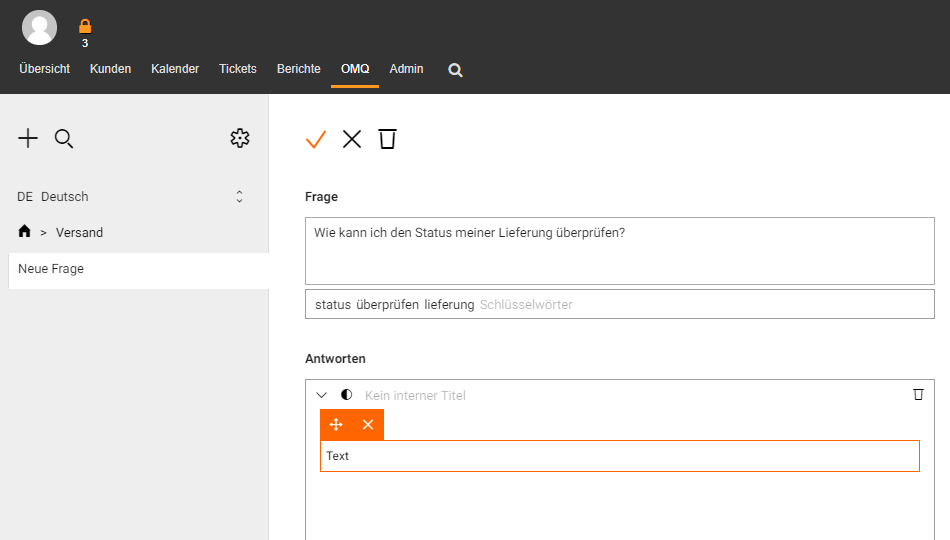
Task: Go to home category via house icon
Action: [24, 231]
